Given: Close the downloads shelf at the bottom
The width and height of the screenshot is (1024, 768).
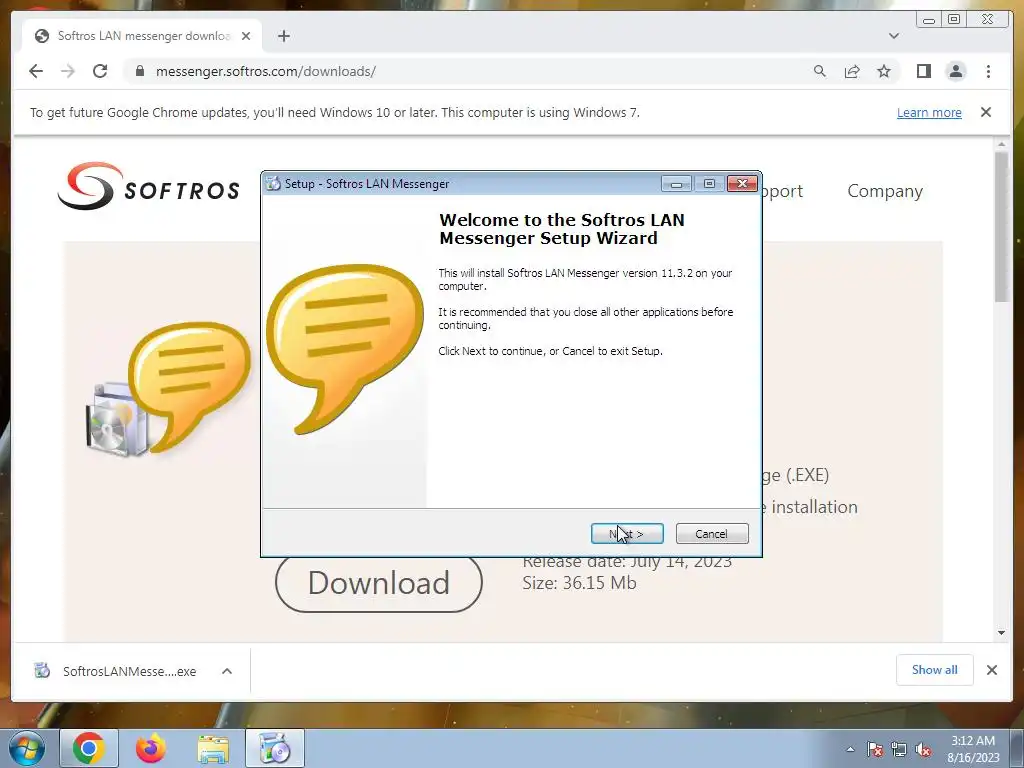Looking at the screenshot, I should [991, 670].
